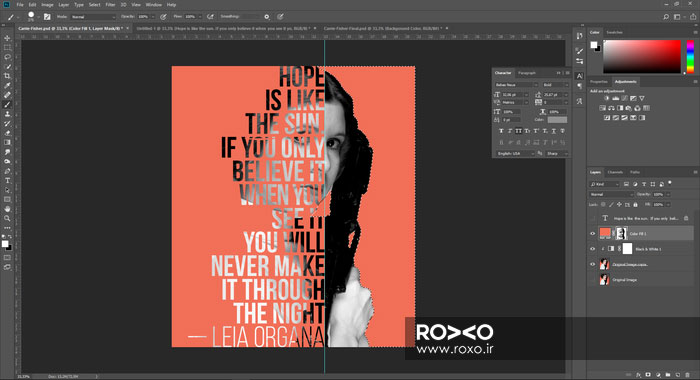This screenshot has width=700, height=380.
Task: Show the Hope is like the sun text layer
Action: [593, 218]
